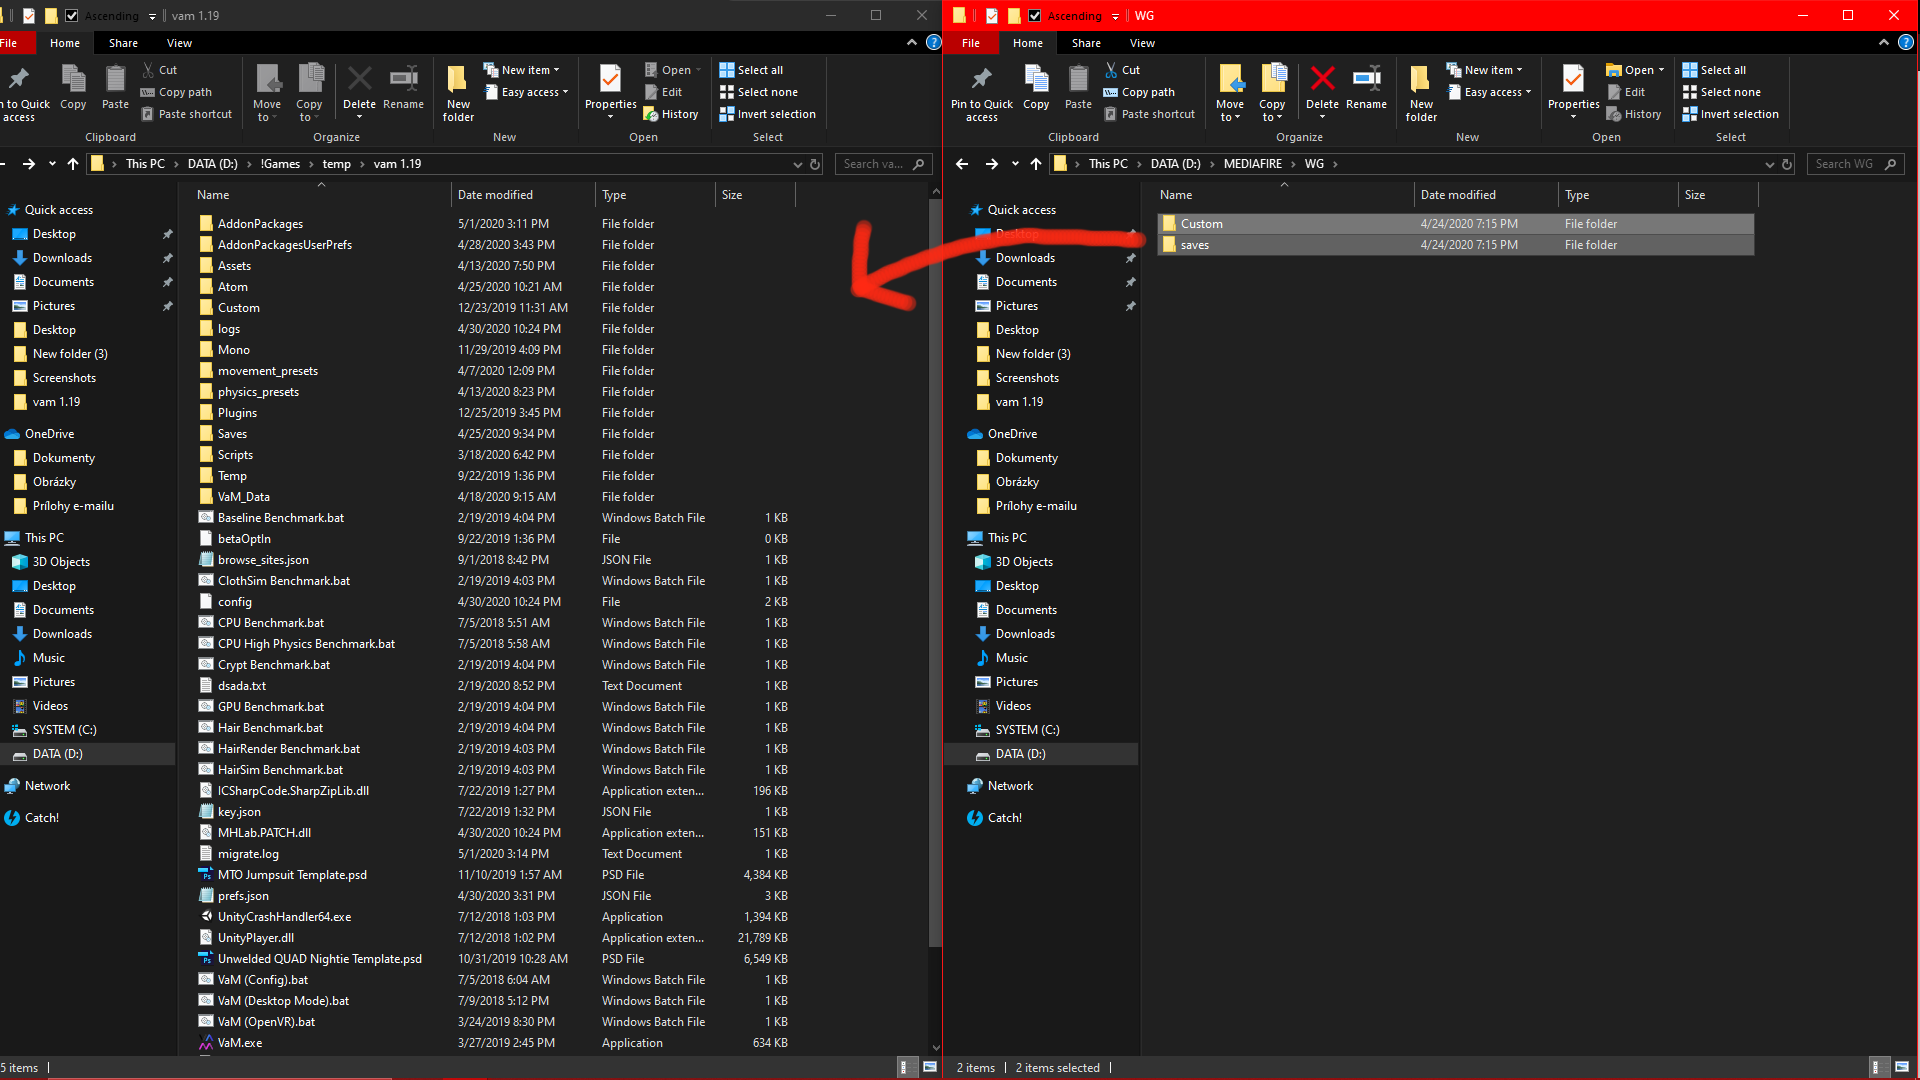The image size is (1920, 1080).
Task: Open Help in the WG window
Action: 1906,42
